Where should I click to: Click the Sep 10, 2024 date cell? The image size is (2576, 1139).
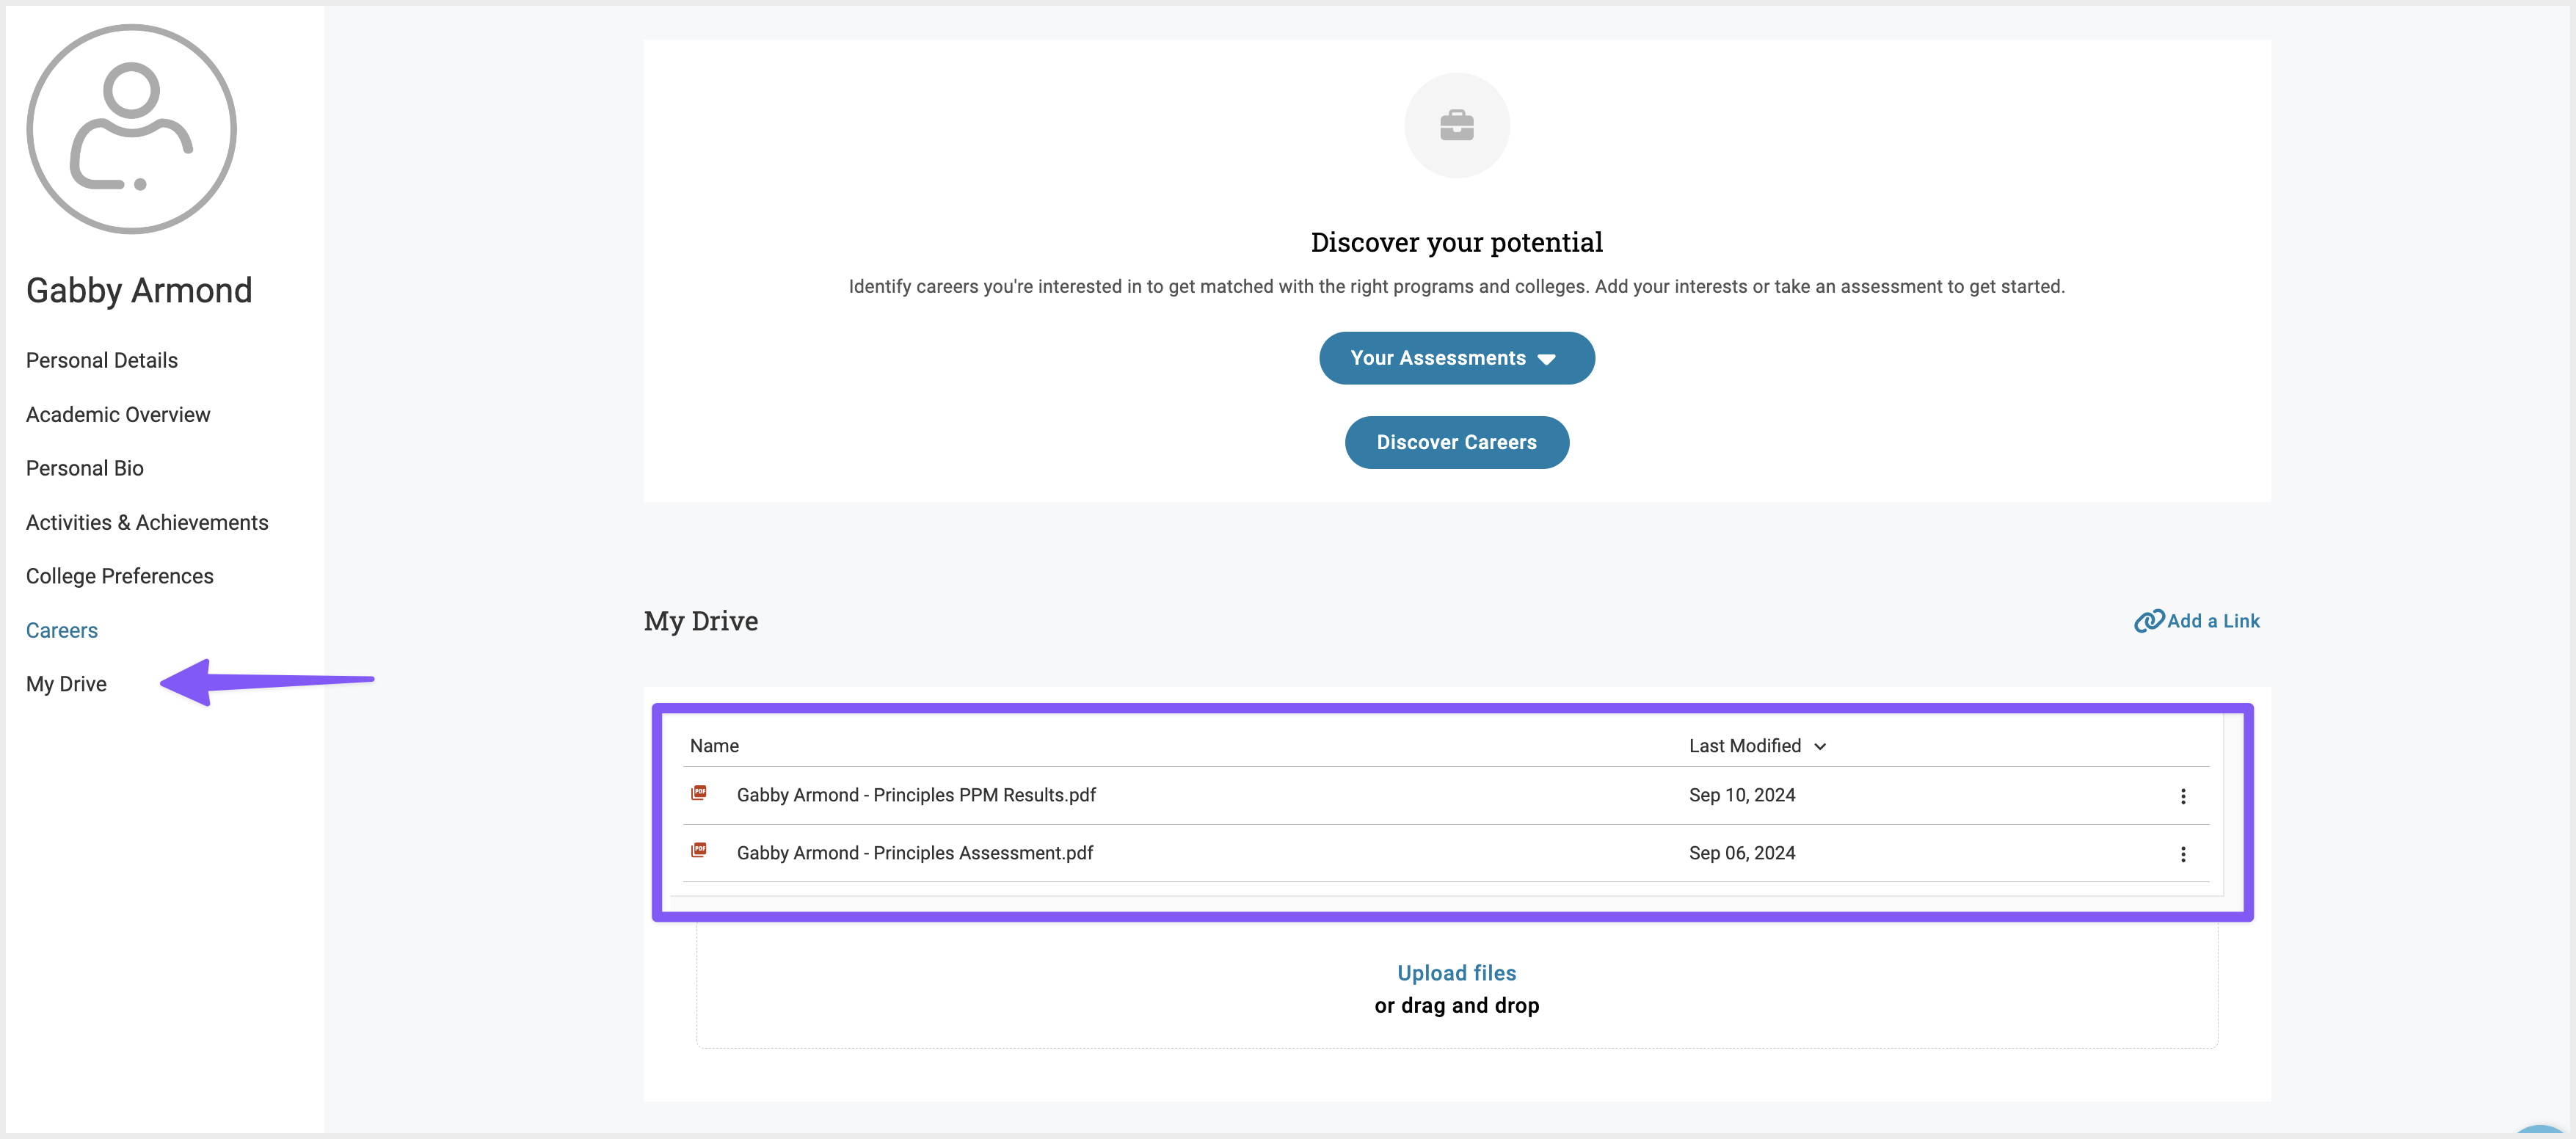click(x=1741, y=795)
